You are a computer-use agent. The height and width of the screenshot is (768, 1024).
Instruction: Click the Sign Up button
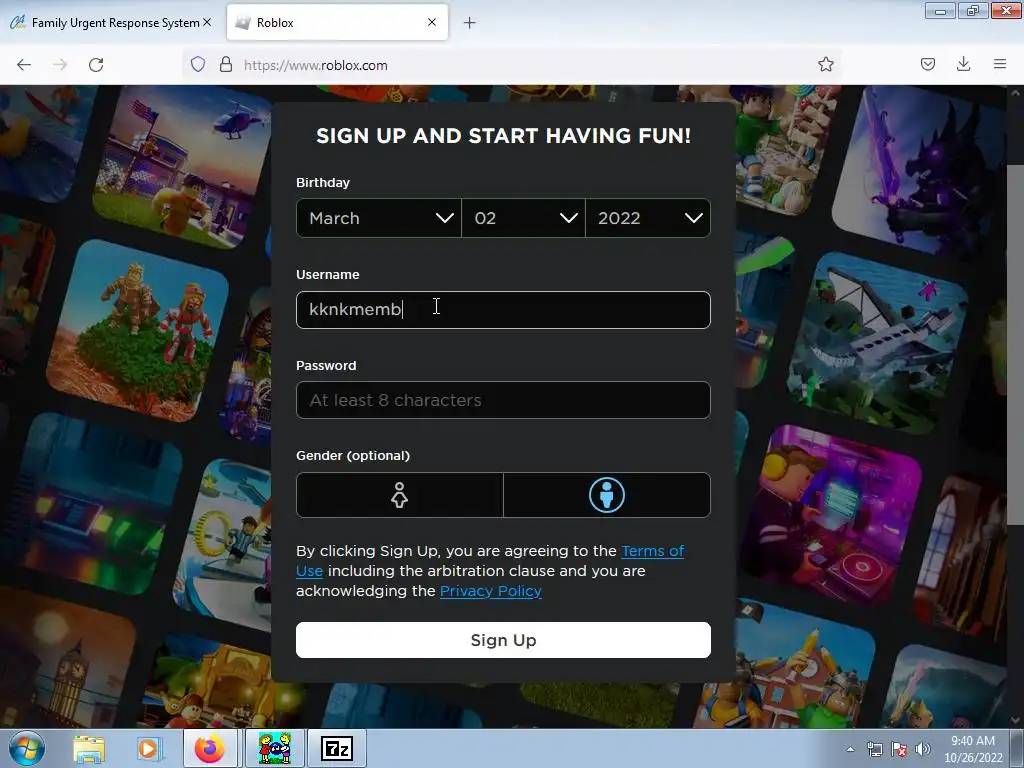tap(503, 640)
